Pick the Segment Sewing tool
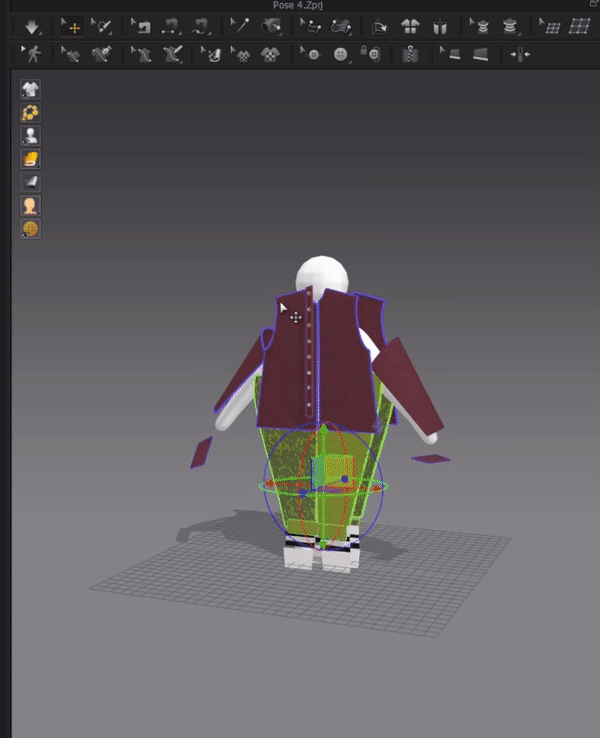Image resolution: width=600 pixels, height=738 pixels. click(x=170, y=26)
